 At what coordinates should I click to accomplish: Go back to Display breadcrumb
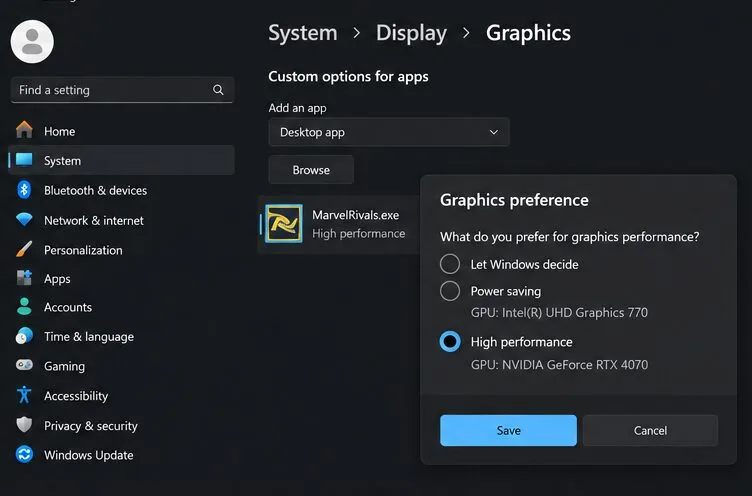coord(411,33)
